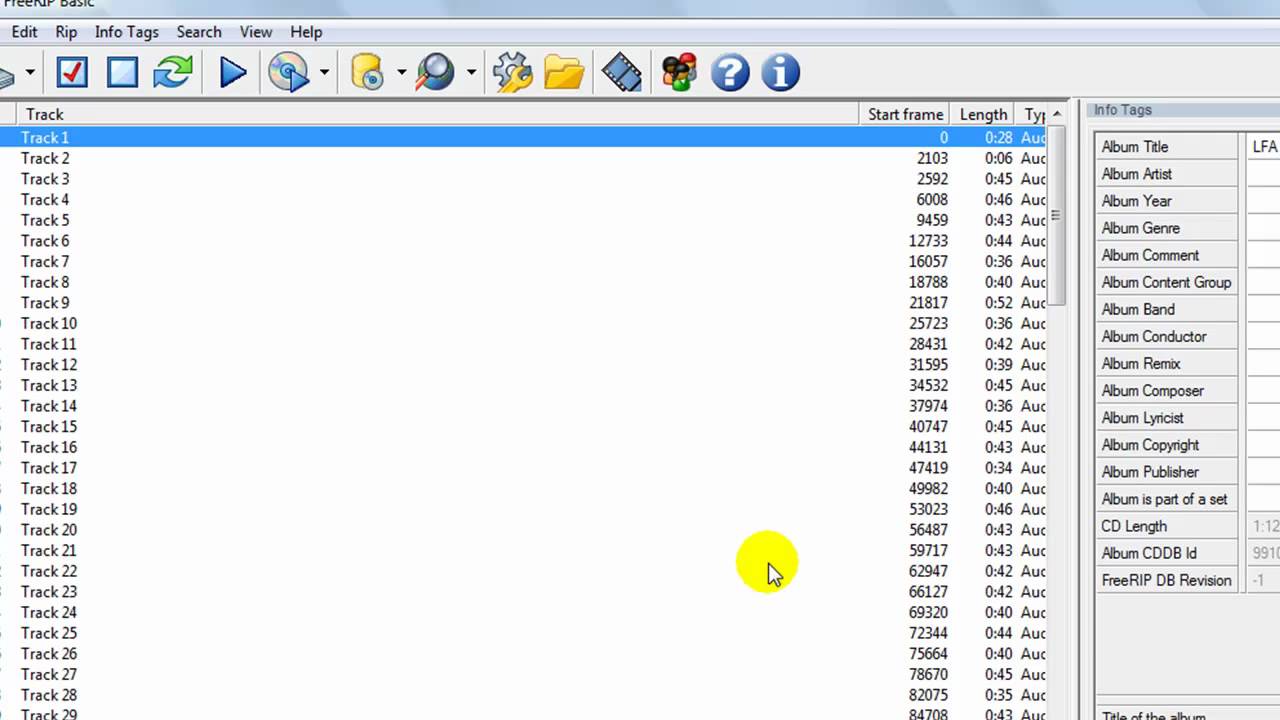Click the empty Album Artist value field
The image size is (1280, 720).
tap(1264, 173)
